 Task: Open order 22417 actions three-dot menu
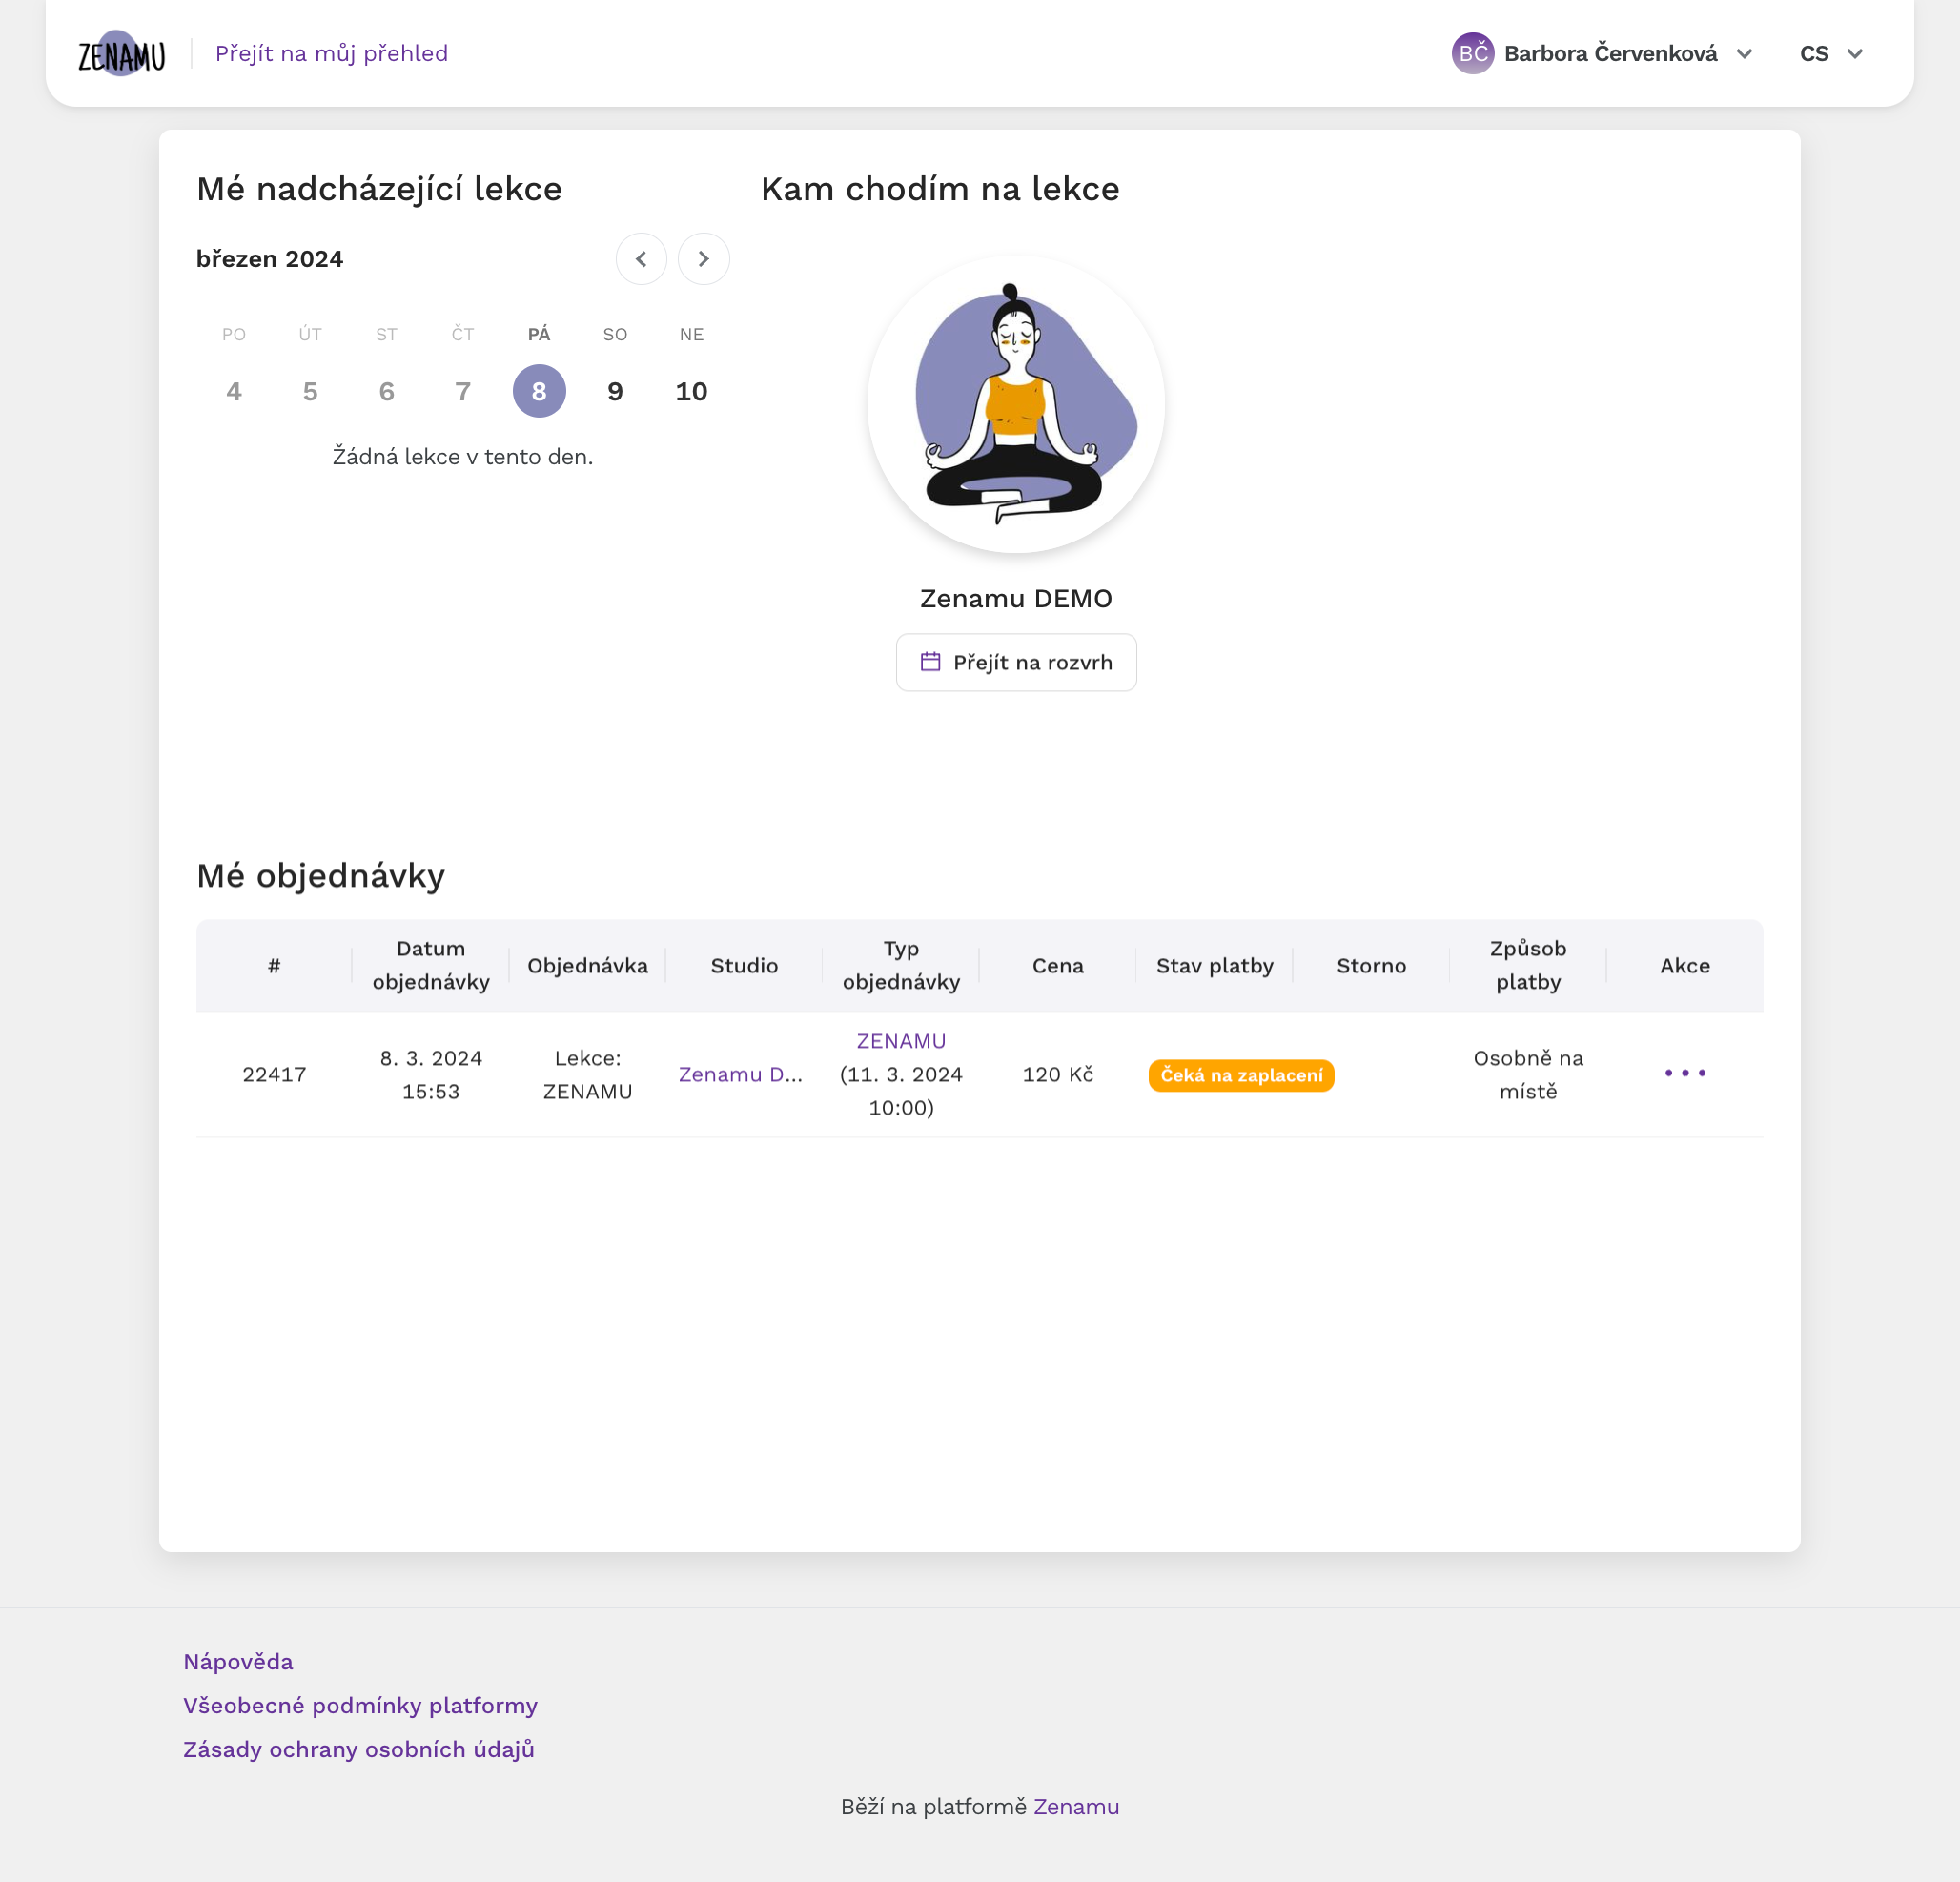[1685, 1073]
